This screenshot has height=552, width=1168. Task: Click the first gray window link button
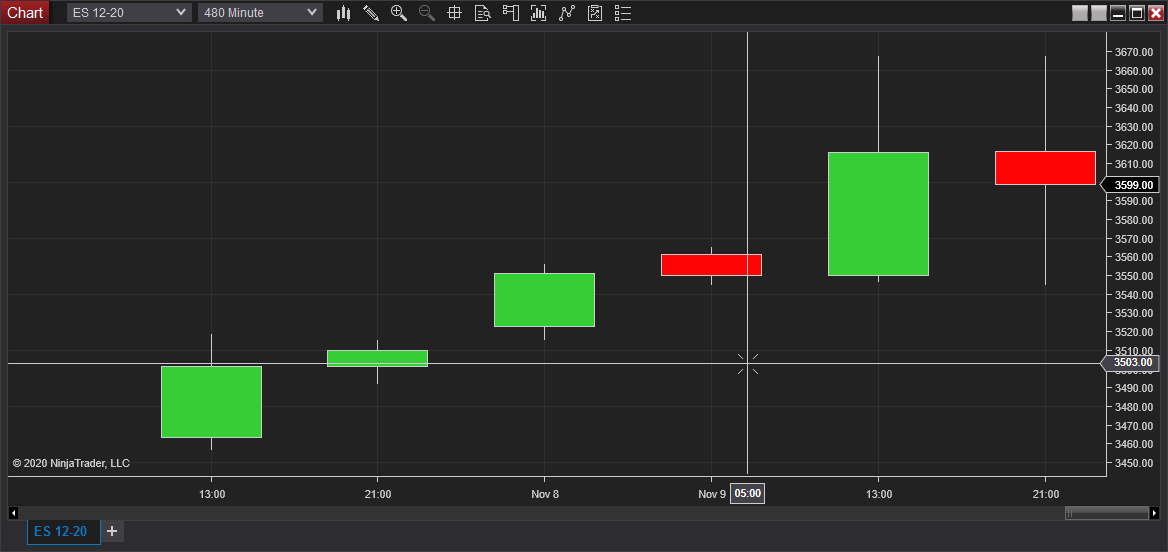pos(1079,13)
